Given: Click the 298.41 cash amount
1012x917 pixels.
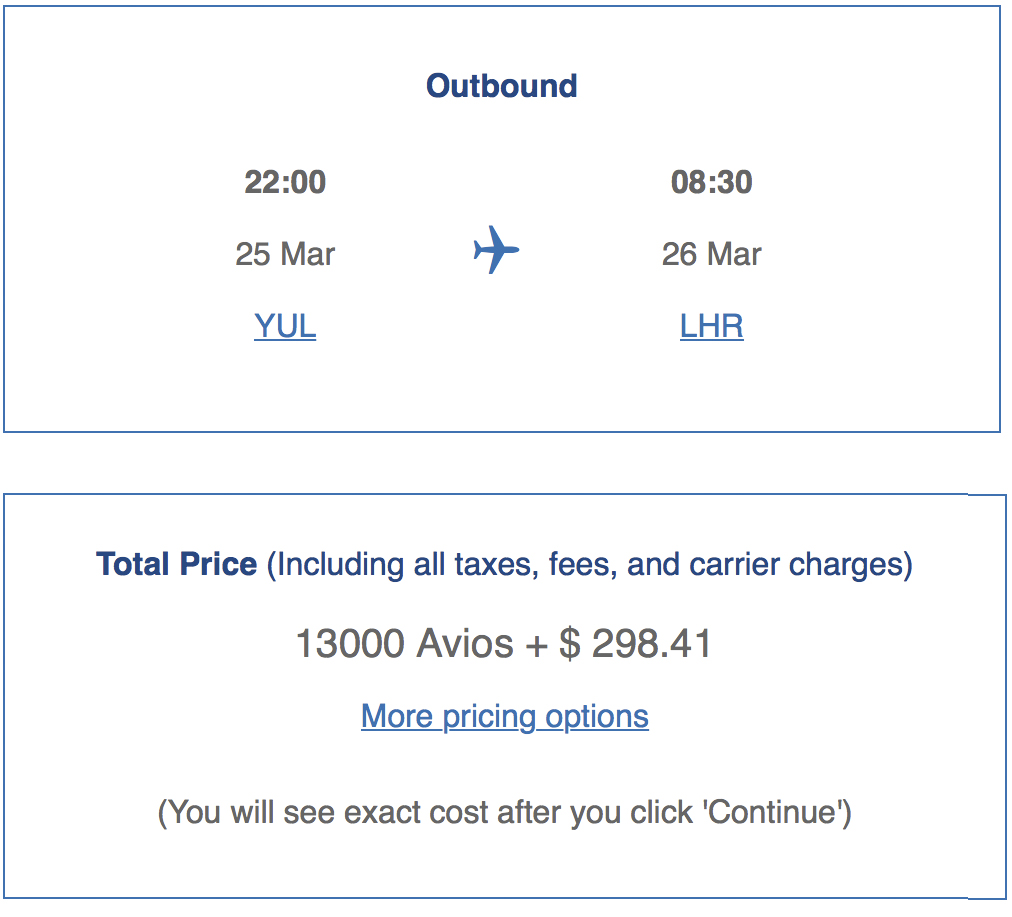Looking at the screenshot, I should tap(652, 644).
